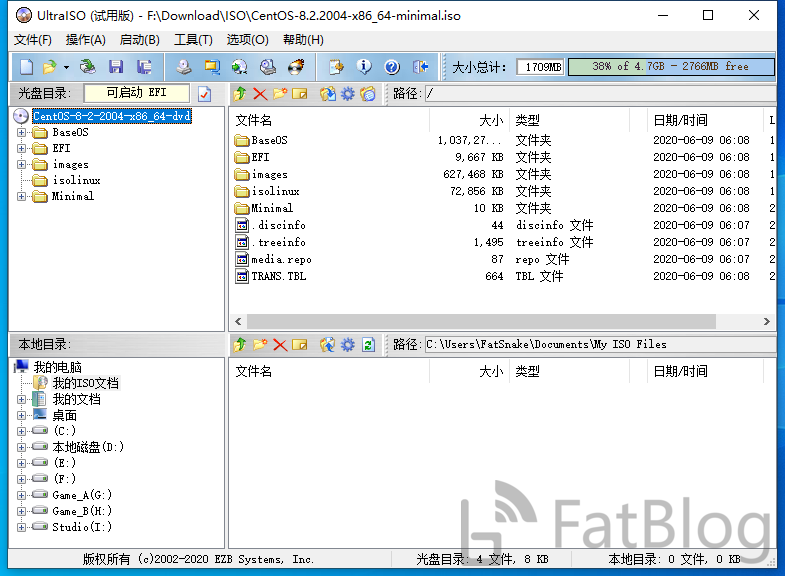
Task: Sort disc files by 大小 column header
Action: pyautogui.click(x=469, y=121)
